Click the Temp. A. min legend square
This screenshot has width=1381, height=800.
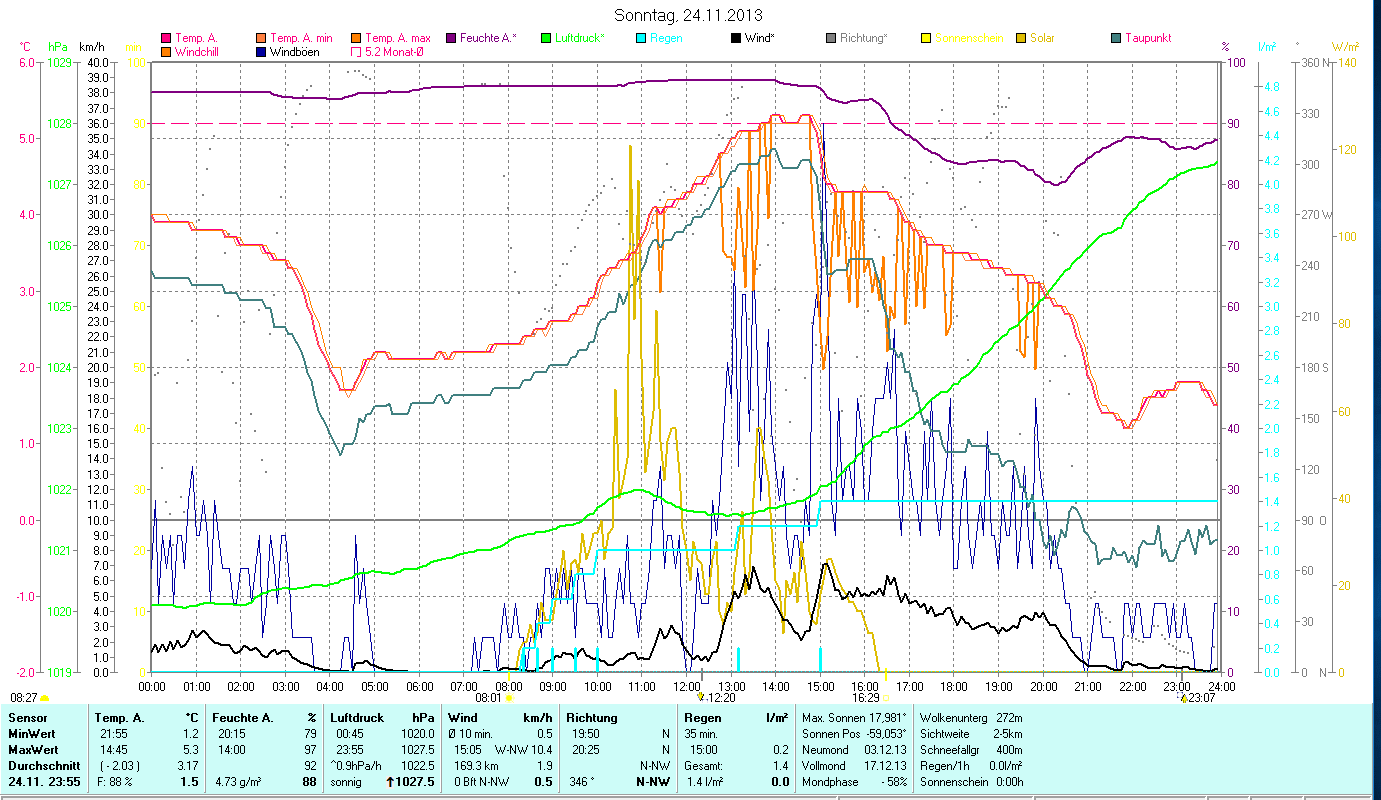(x=262, y=39)
